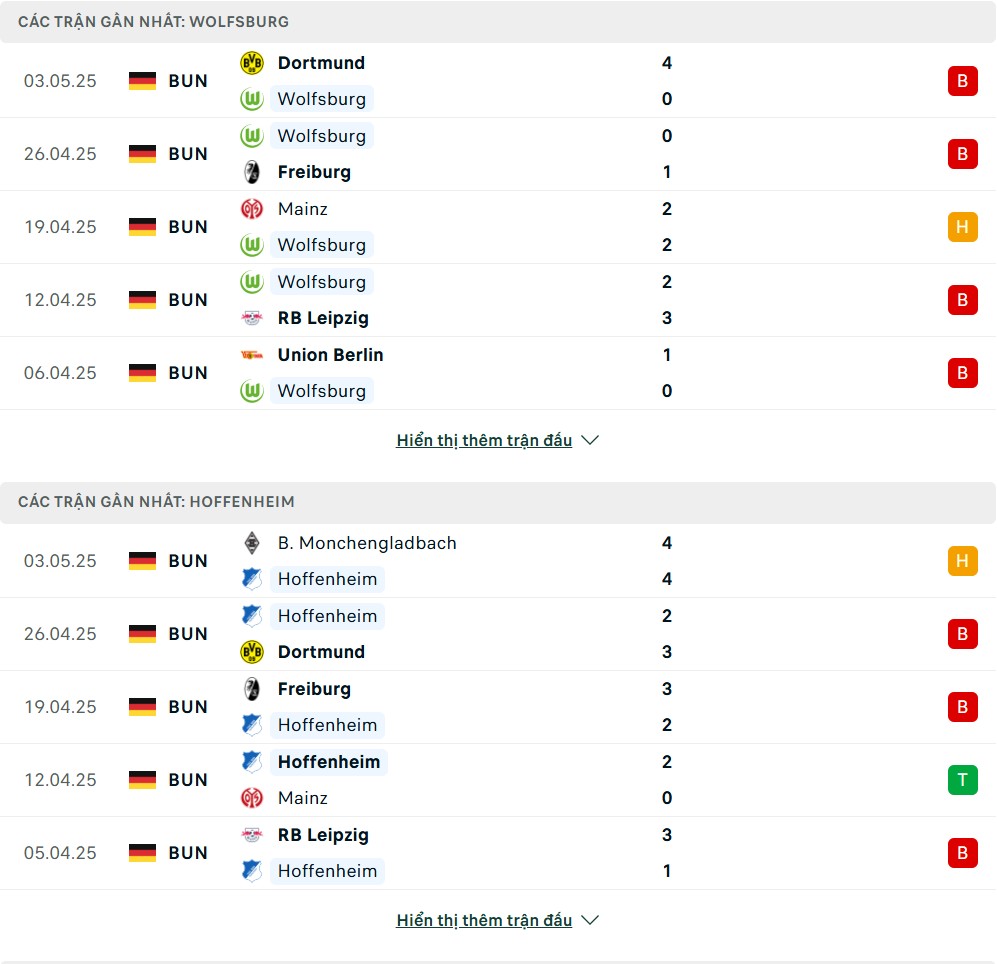997x964 pixels.
Task: Click RB Leipzig logo in Wolfsburg's 12.04.25 match
Action: coord(252,318)
